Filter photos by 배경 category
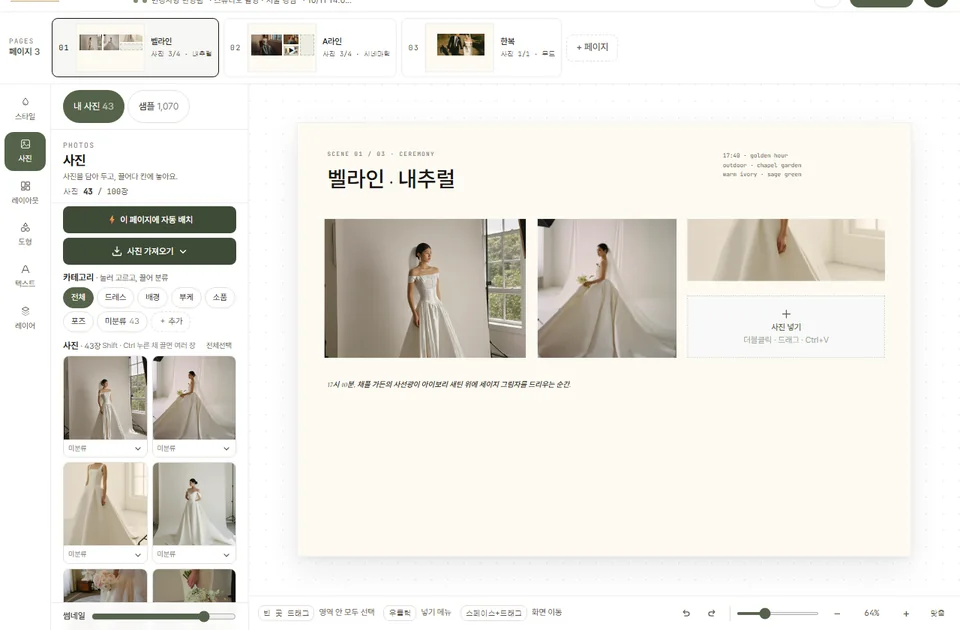Viewport: 960px width, 630px height. (x=152, y=297)
